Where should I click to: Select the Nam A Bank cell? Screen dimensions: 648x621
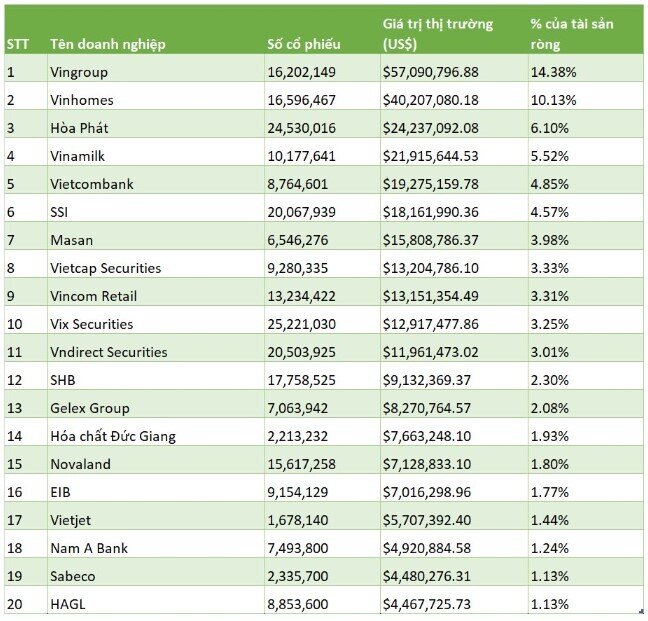(x=156, y=548)
